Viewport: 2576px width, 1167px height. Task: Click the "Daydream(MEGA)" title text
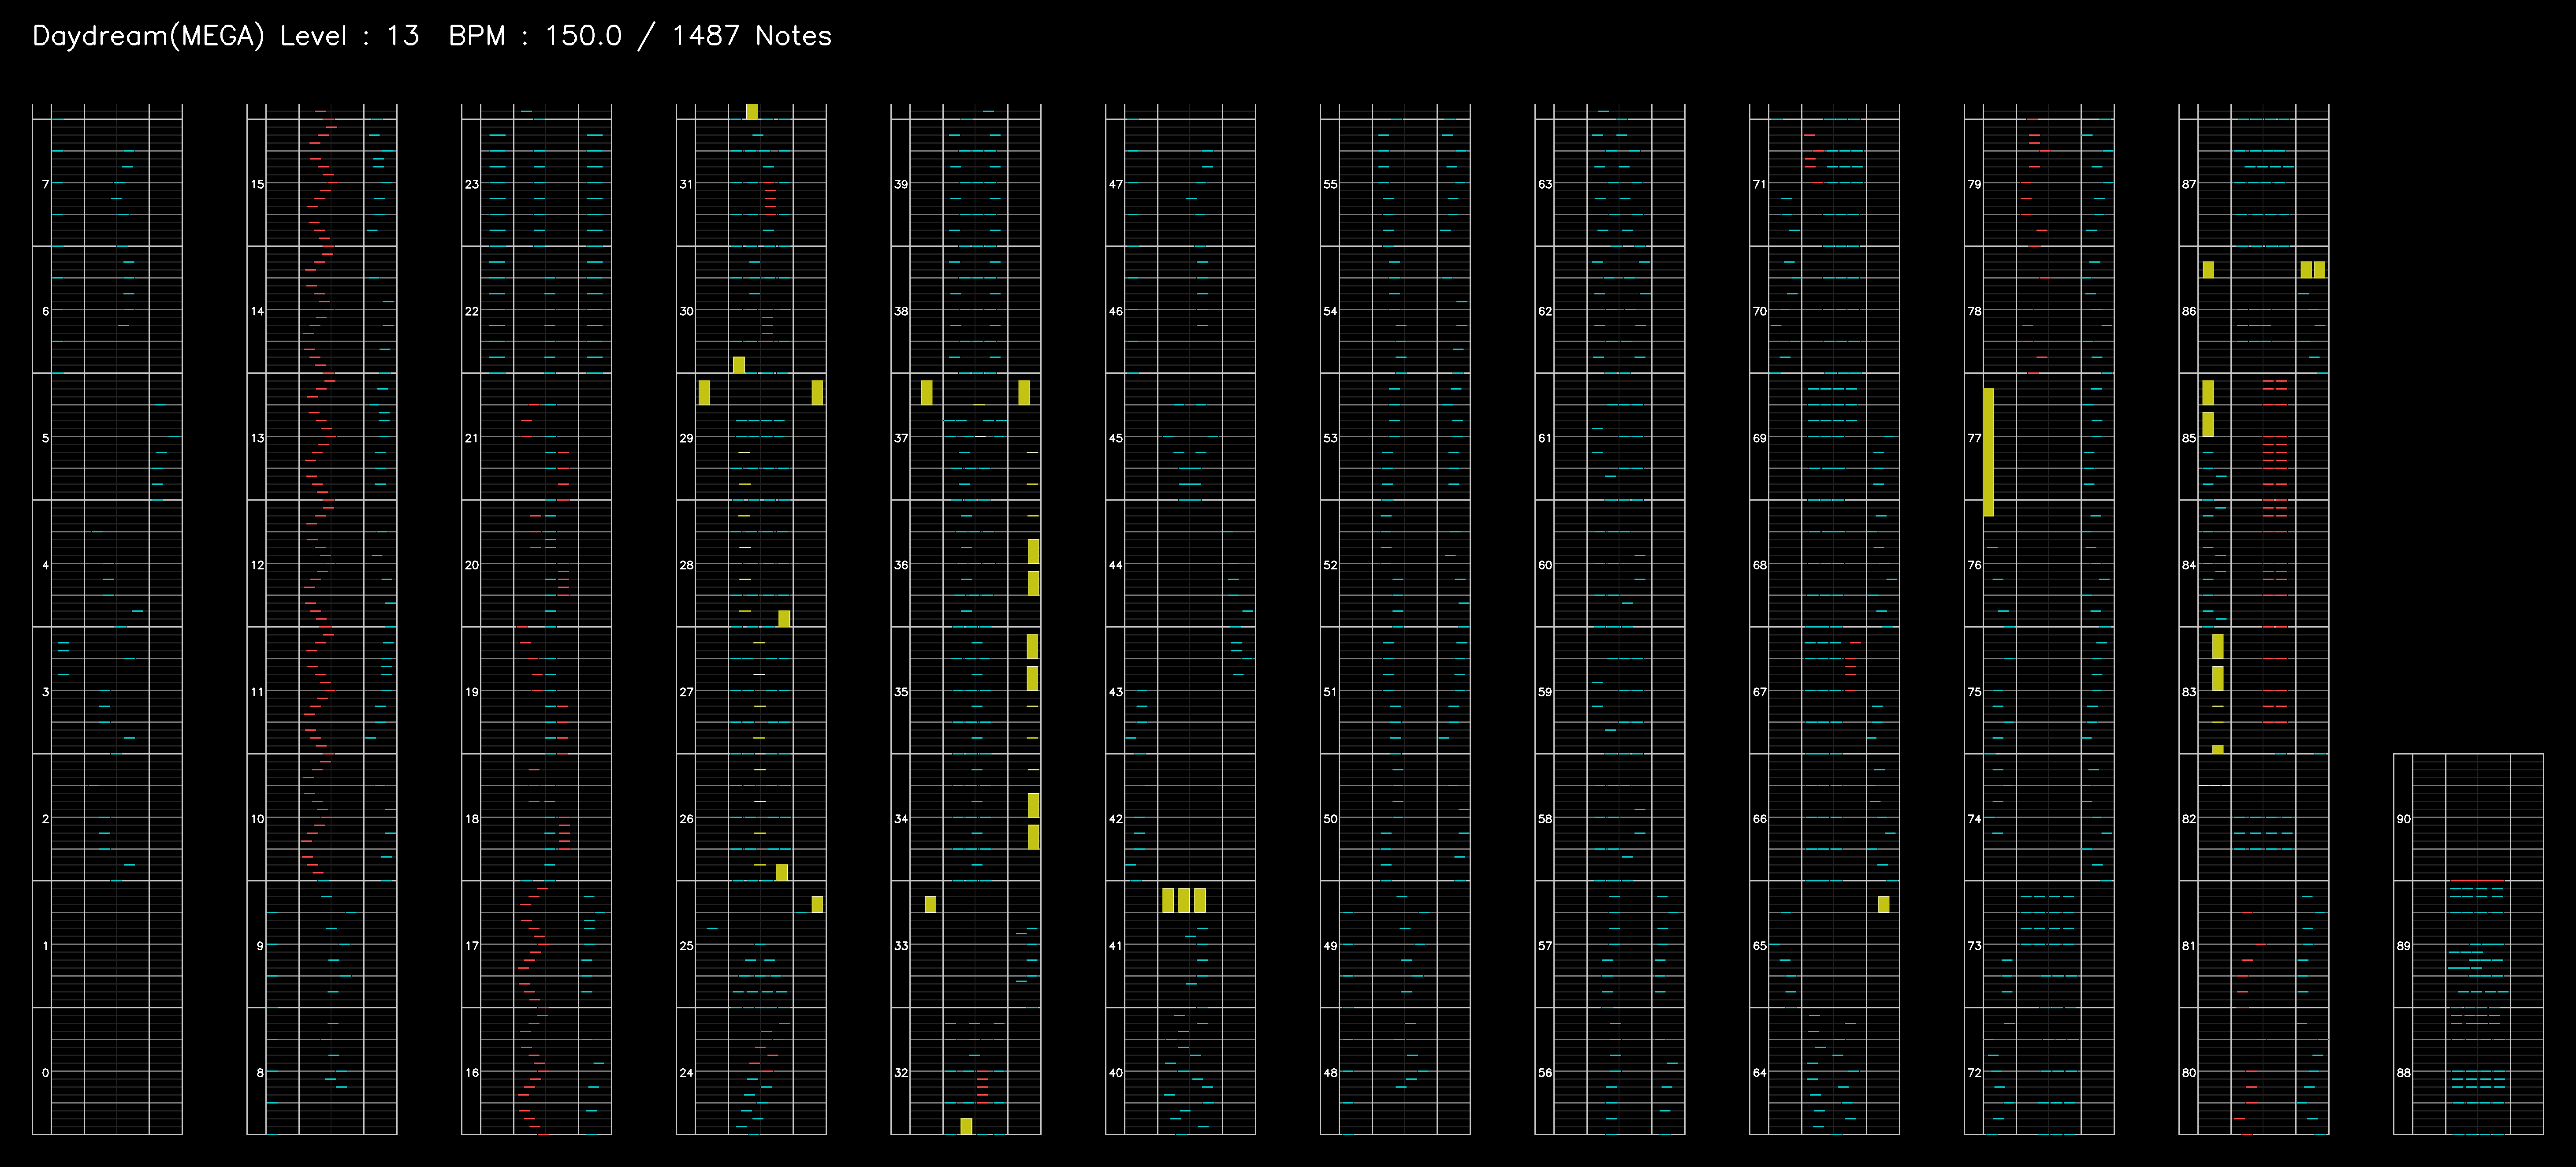click(x=148, y=36)
